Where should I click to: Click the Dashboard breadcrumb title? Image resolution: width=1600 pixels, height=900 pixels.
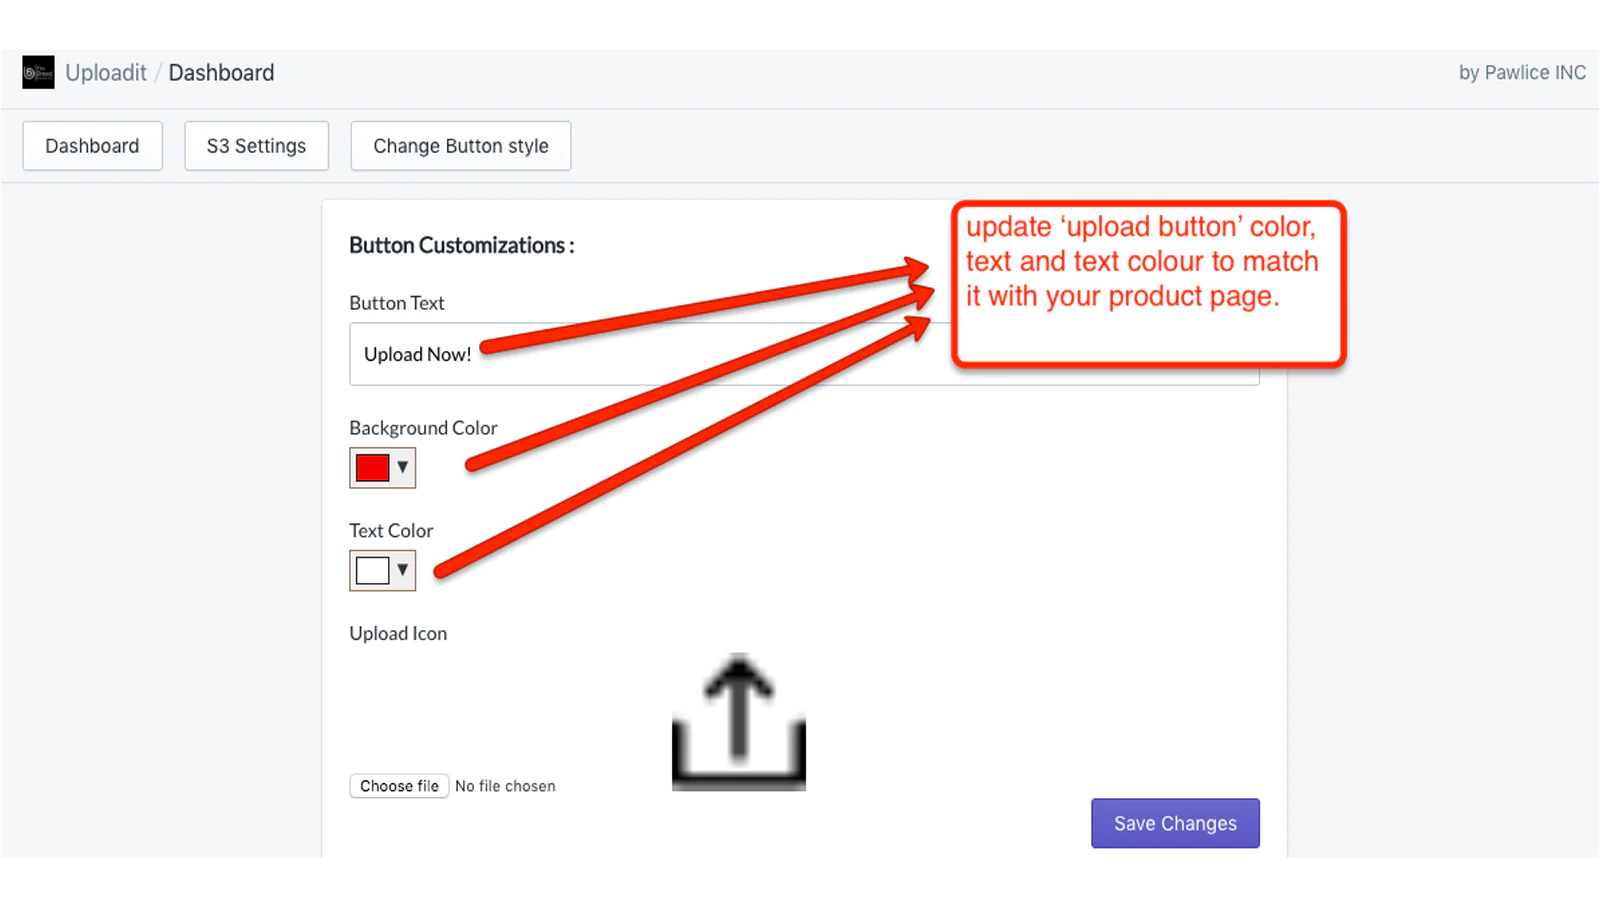click(x=221, y=73)
